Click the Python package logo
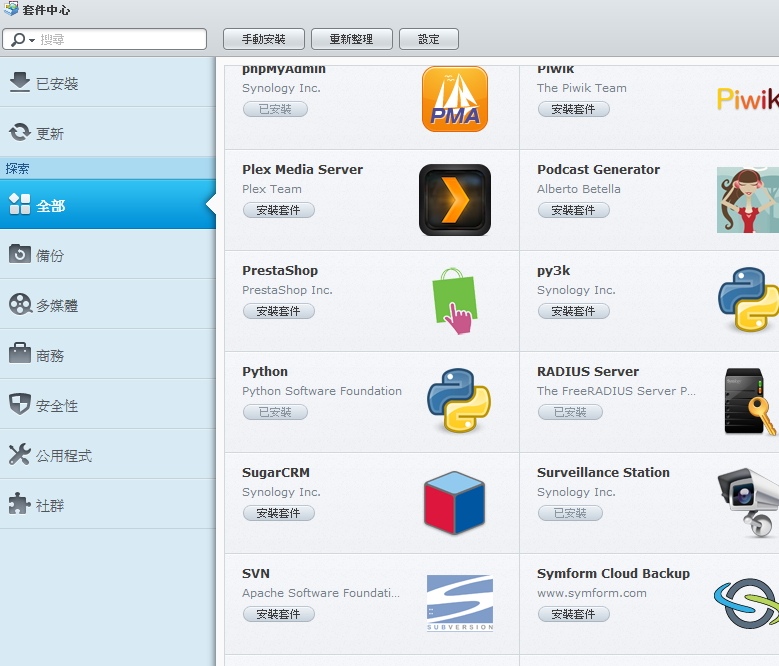Image resolution: width=779 pixels, height=666 pixels. click(x=459, y=400)
